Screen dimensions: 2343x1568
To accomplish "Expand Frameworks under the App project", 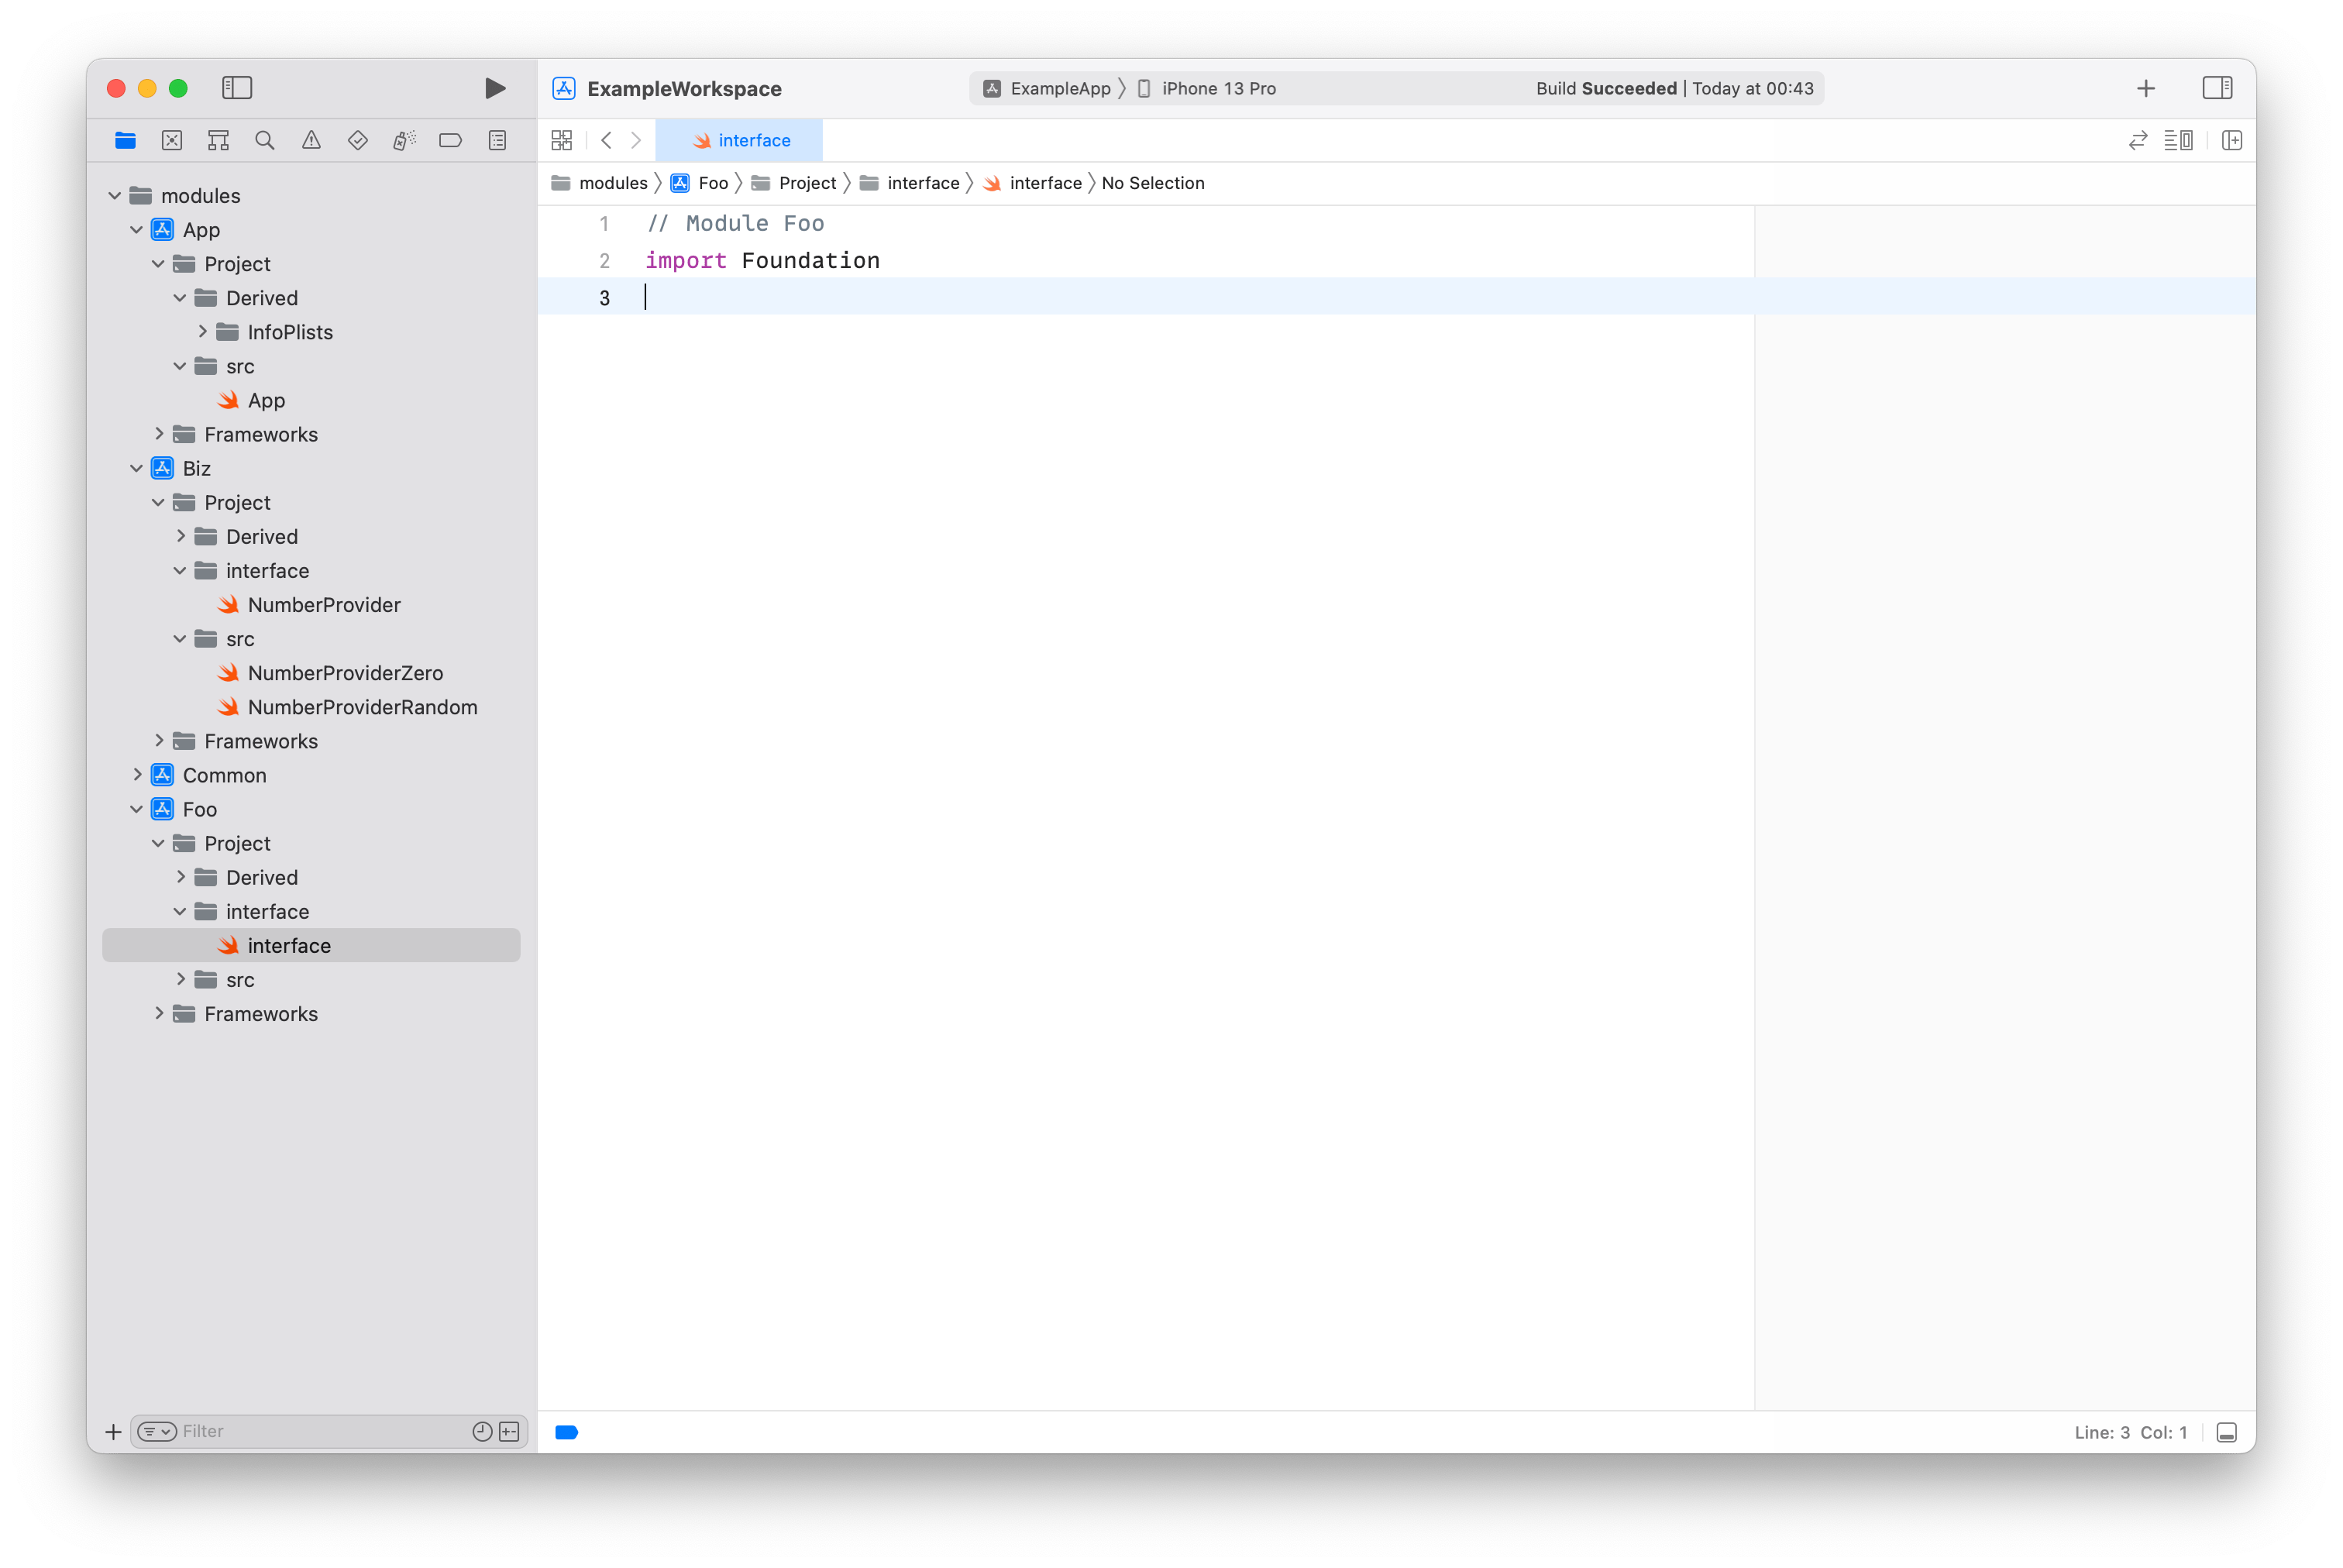I will coord(159,434).
